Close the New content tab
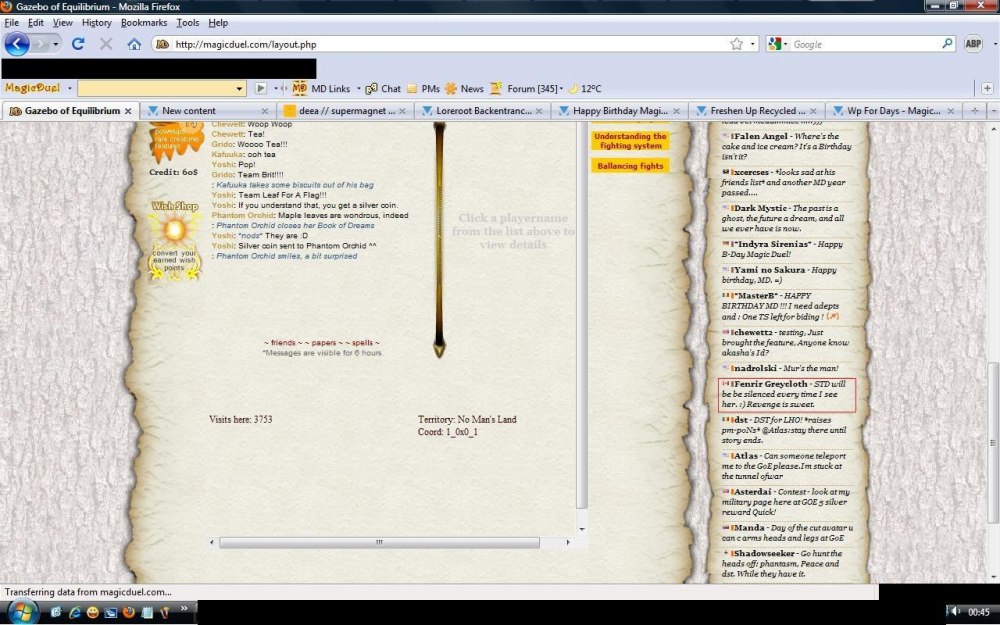The height and width of the screenshot is (625, 1000). [x=265, y=111]
